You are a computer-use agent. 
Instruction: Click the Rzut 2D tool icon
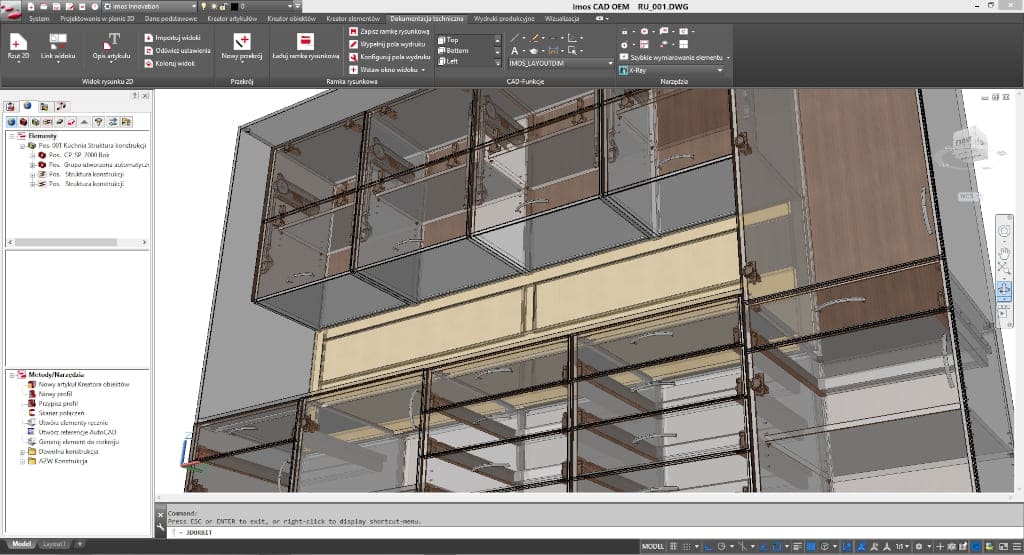16,42
